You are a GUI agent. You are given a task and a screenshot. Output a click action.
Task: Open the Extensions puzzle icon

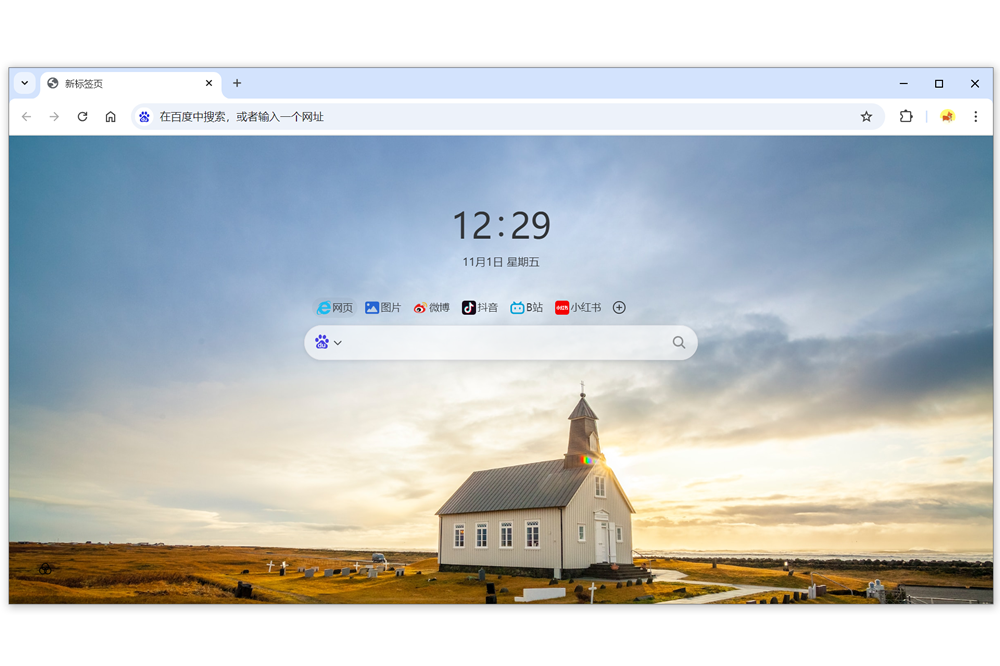coord(906,117)
